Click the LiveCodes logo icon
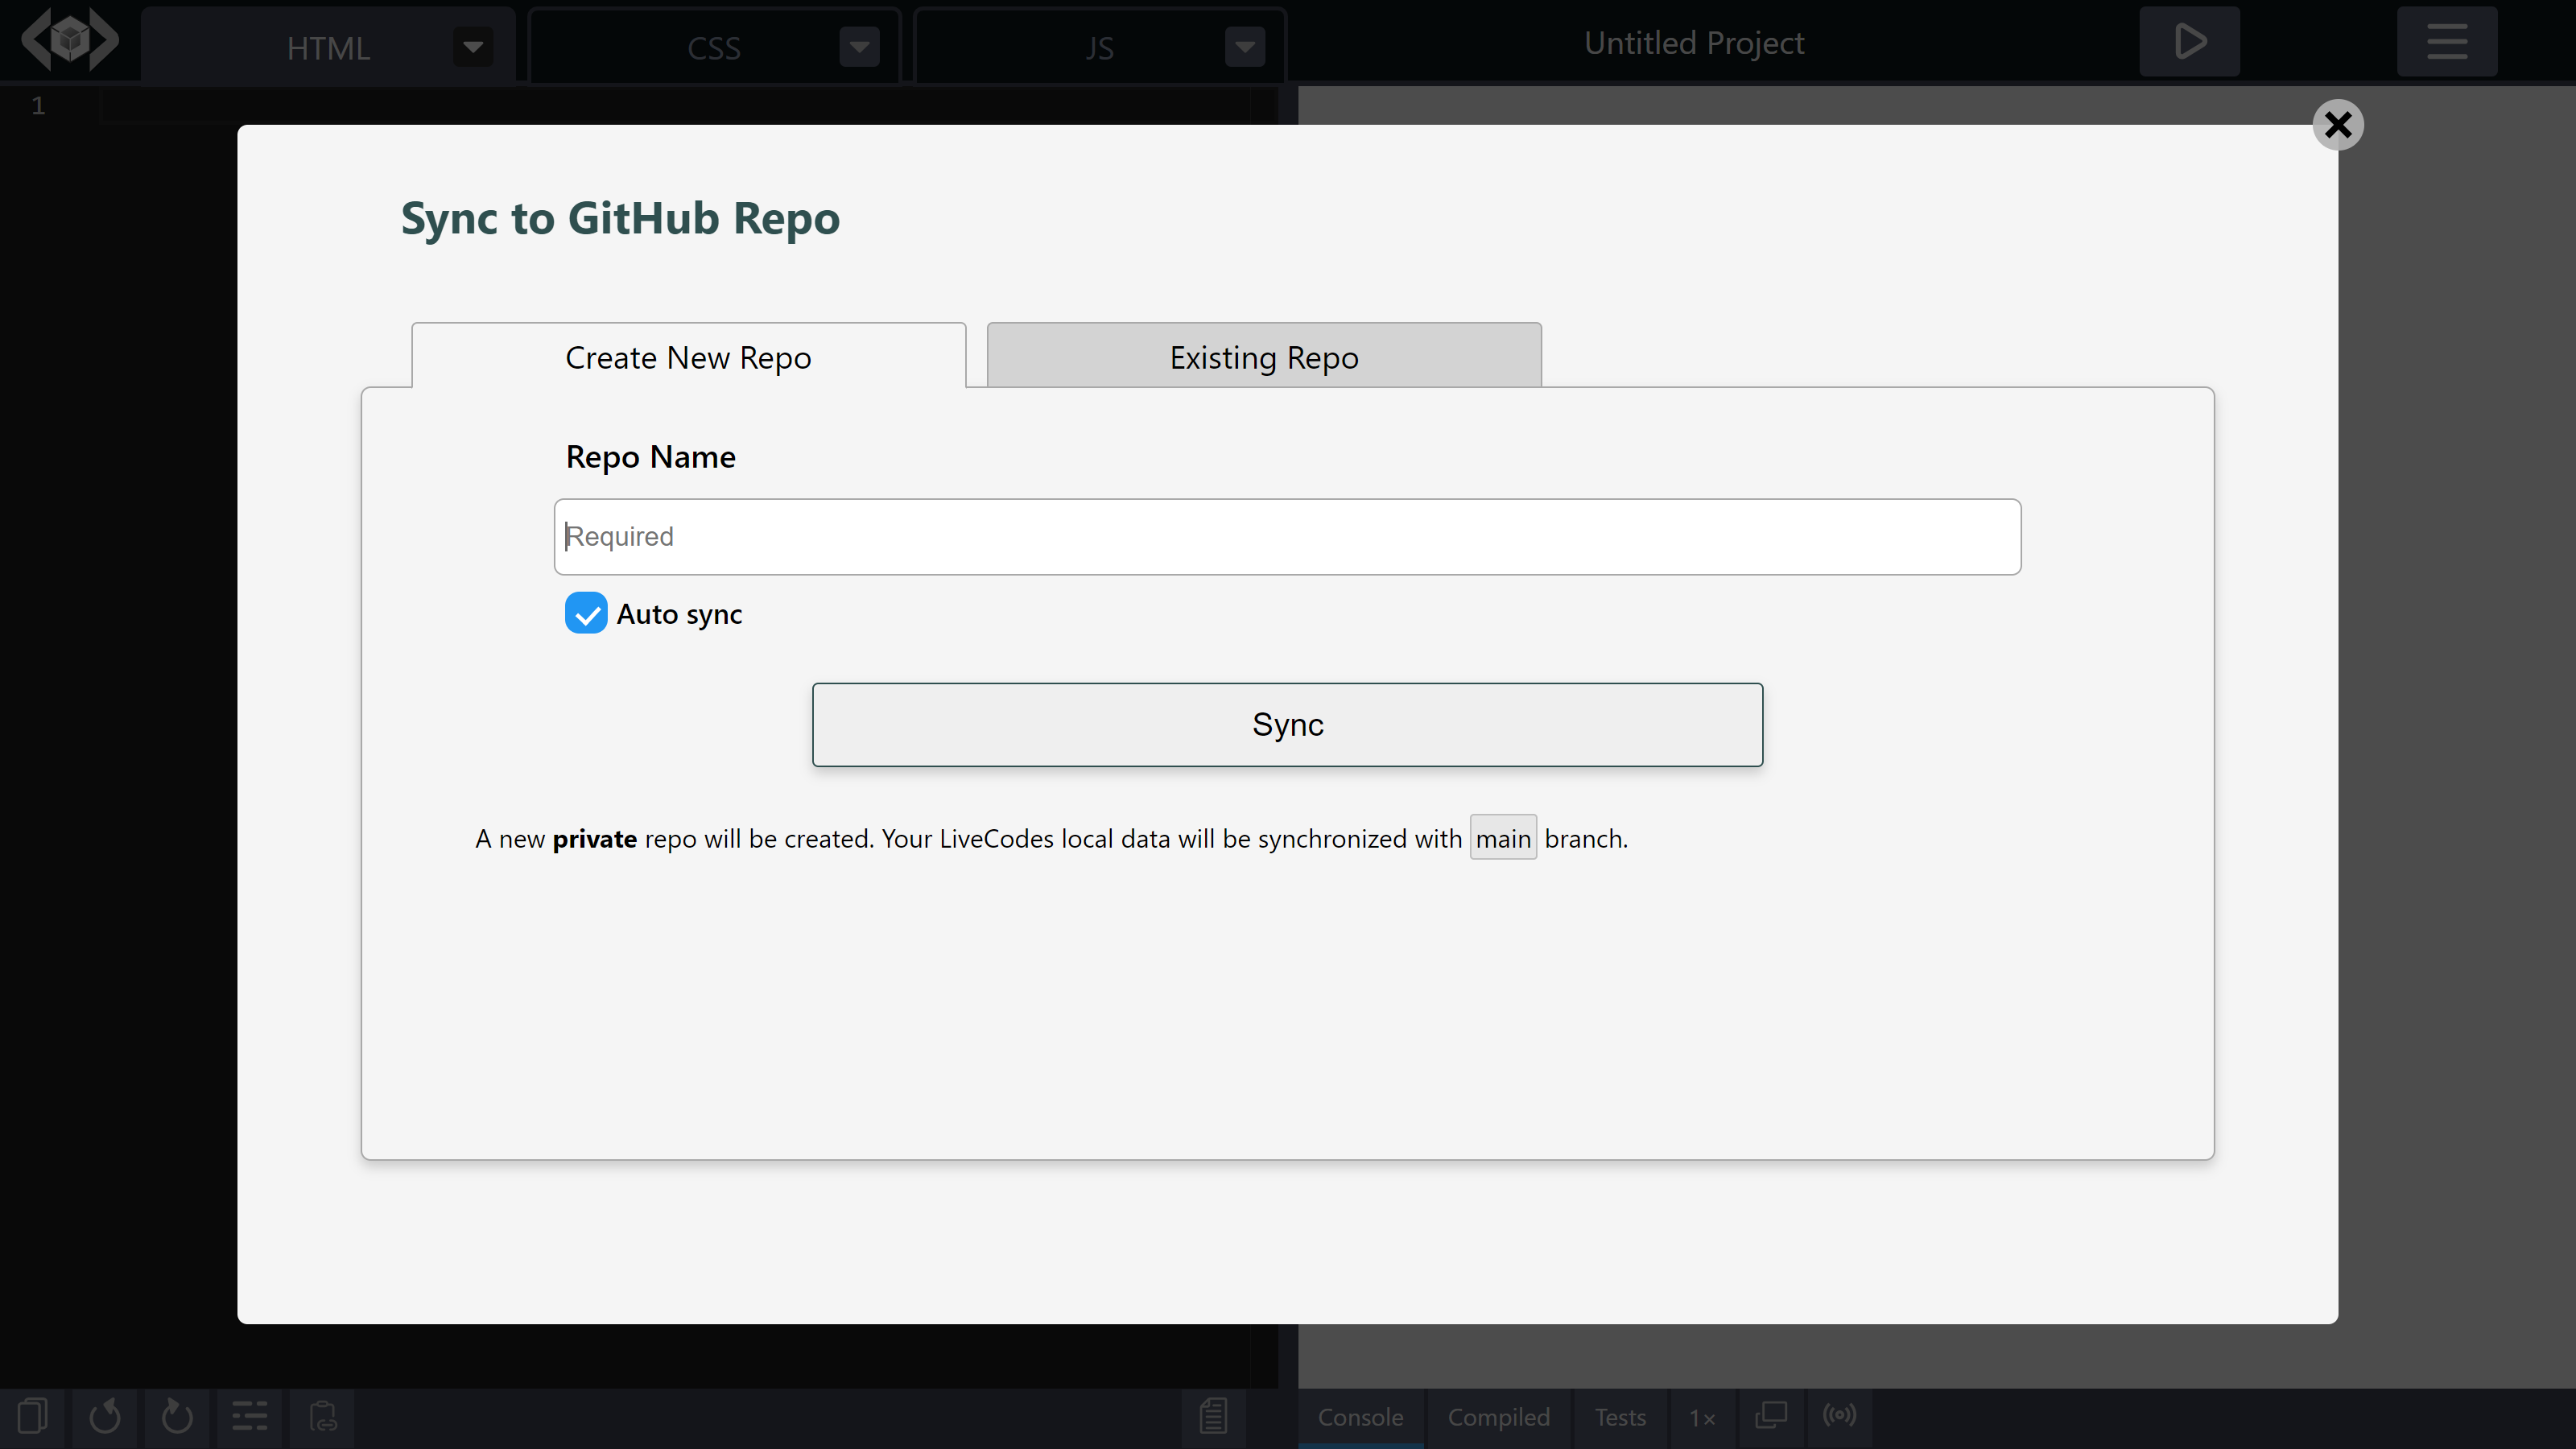Viewport: 2576px width, 1449px height. [x=69, y=39]
